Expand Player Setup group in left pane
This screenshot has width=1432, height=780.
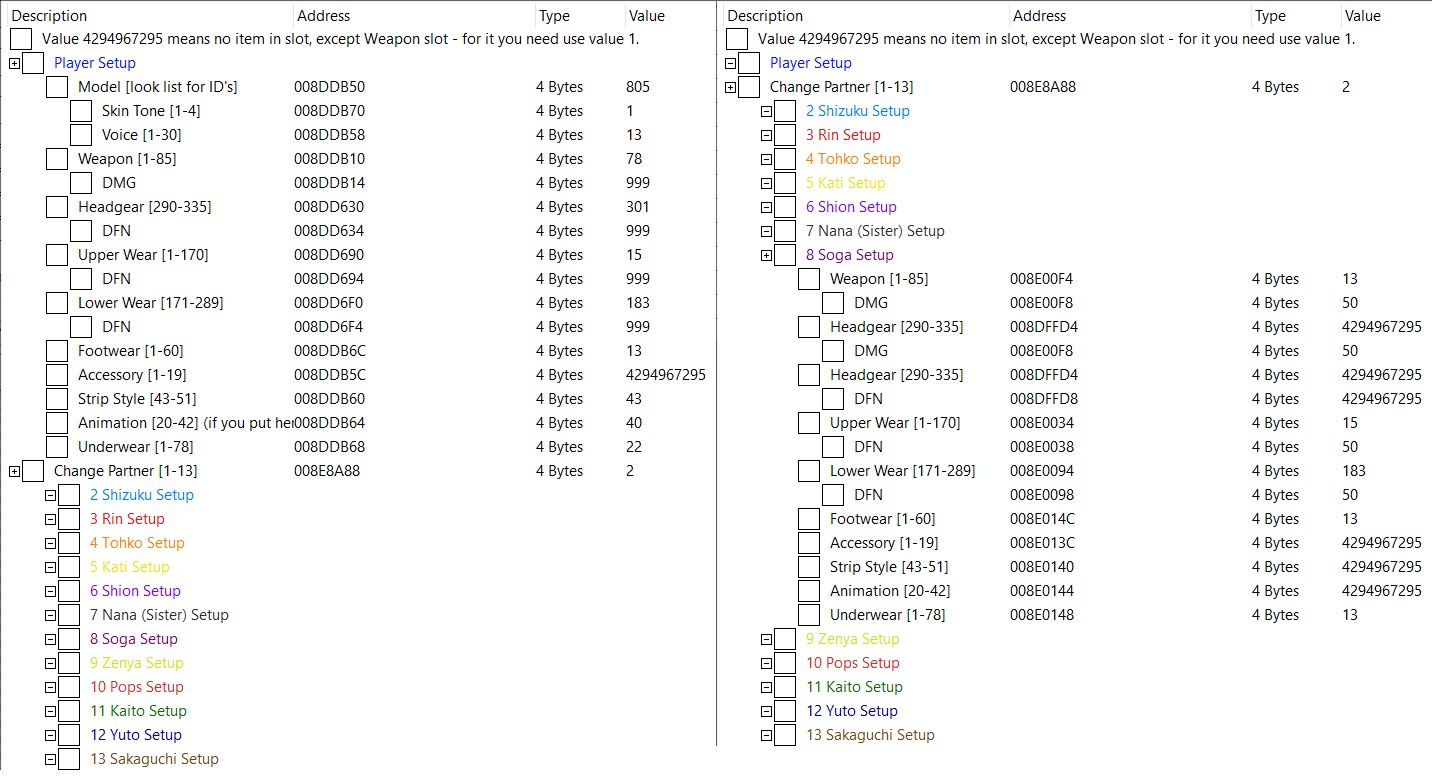pos(14,63)
